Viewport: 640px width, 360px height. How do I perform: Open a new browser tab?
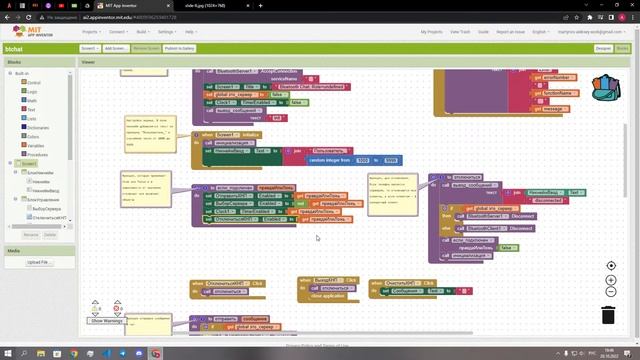260,6
